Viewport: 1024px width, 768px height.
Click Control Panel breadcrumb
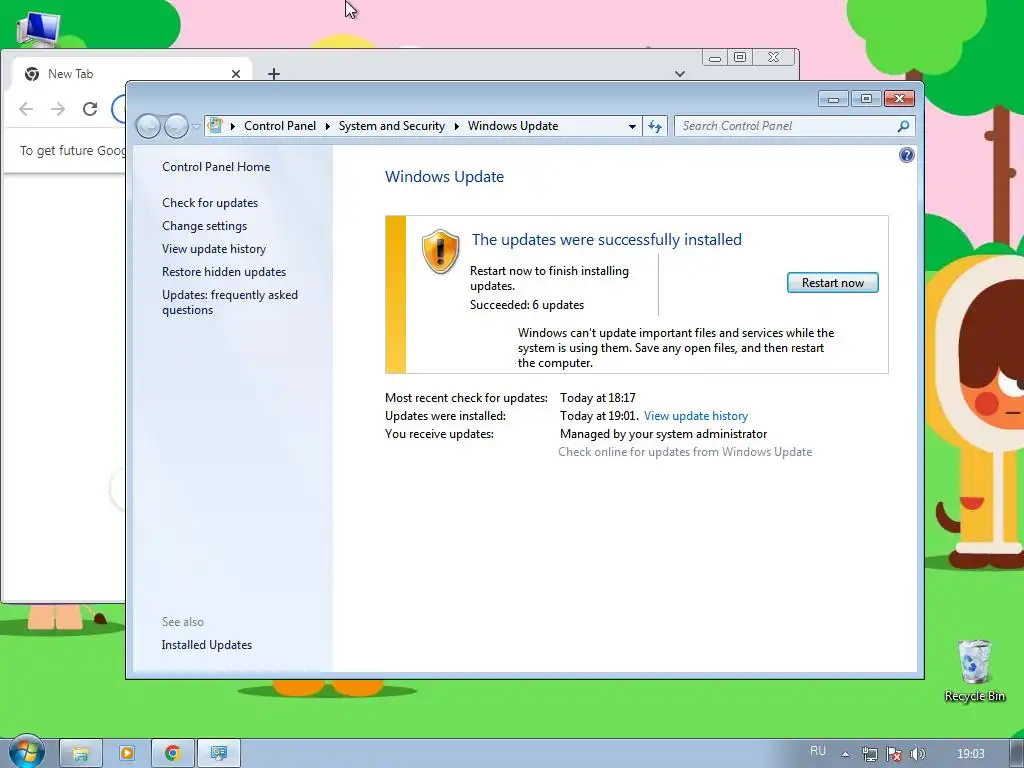pyautogui.click(x=280, y=126)
